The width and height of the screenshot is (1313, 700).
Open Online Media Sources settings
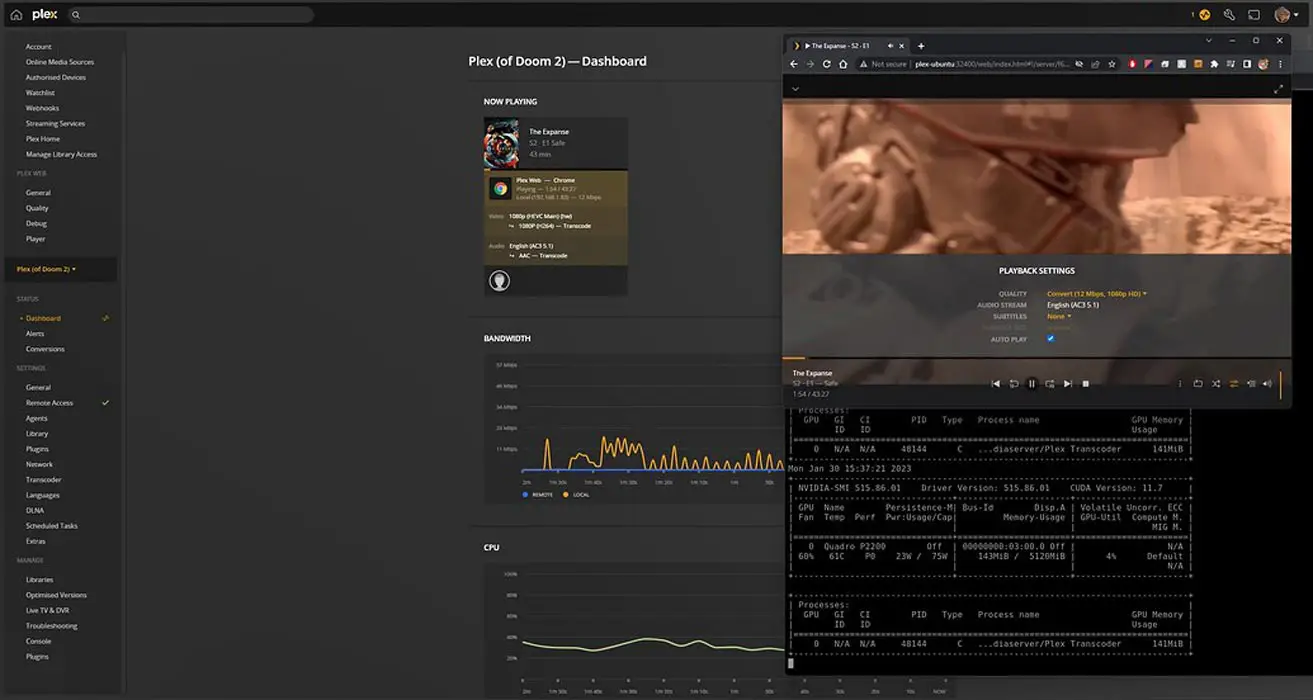pyautogui.click(x=60, y=62)
